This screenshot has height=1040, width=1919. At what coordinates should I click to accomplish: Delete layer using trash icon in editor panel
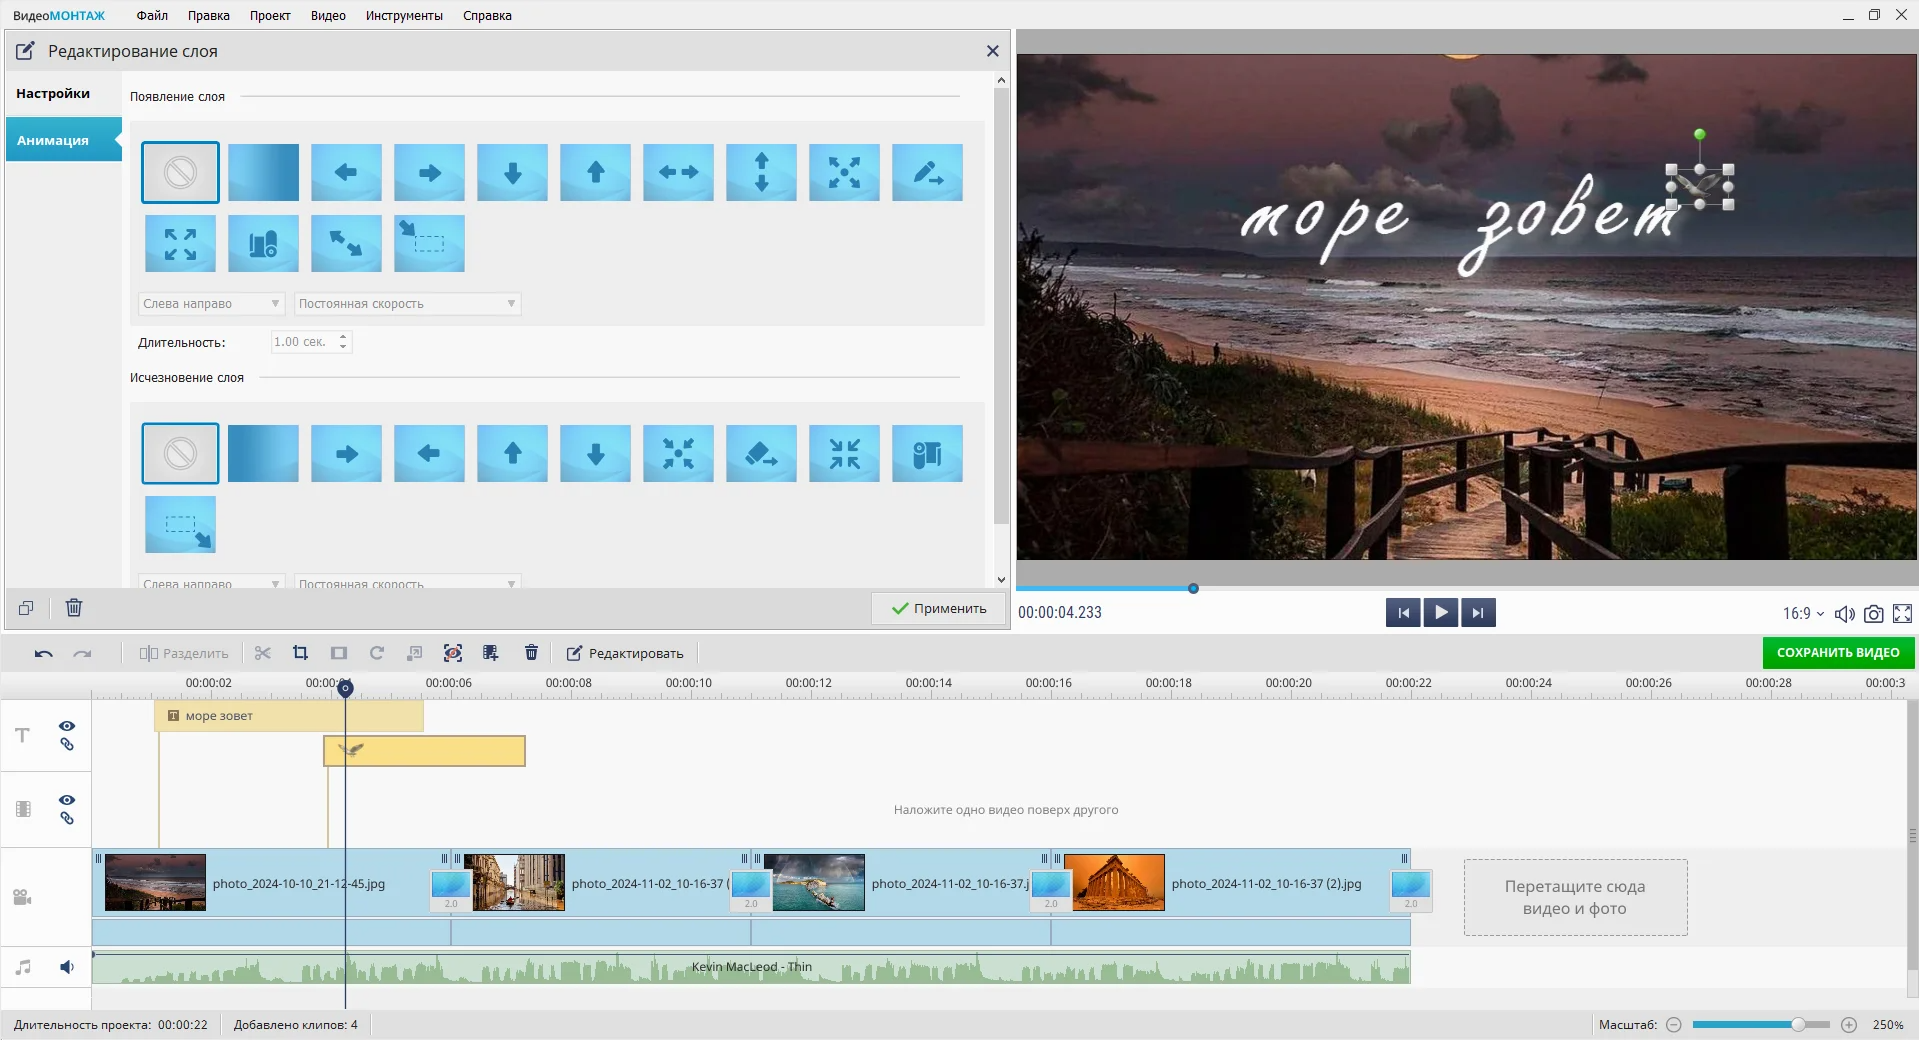pos(74,608)
